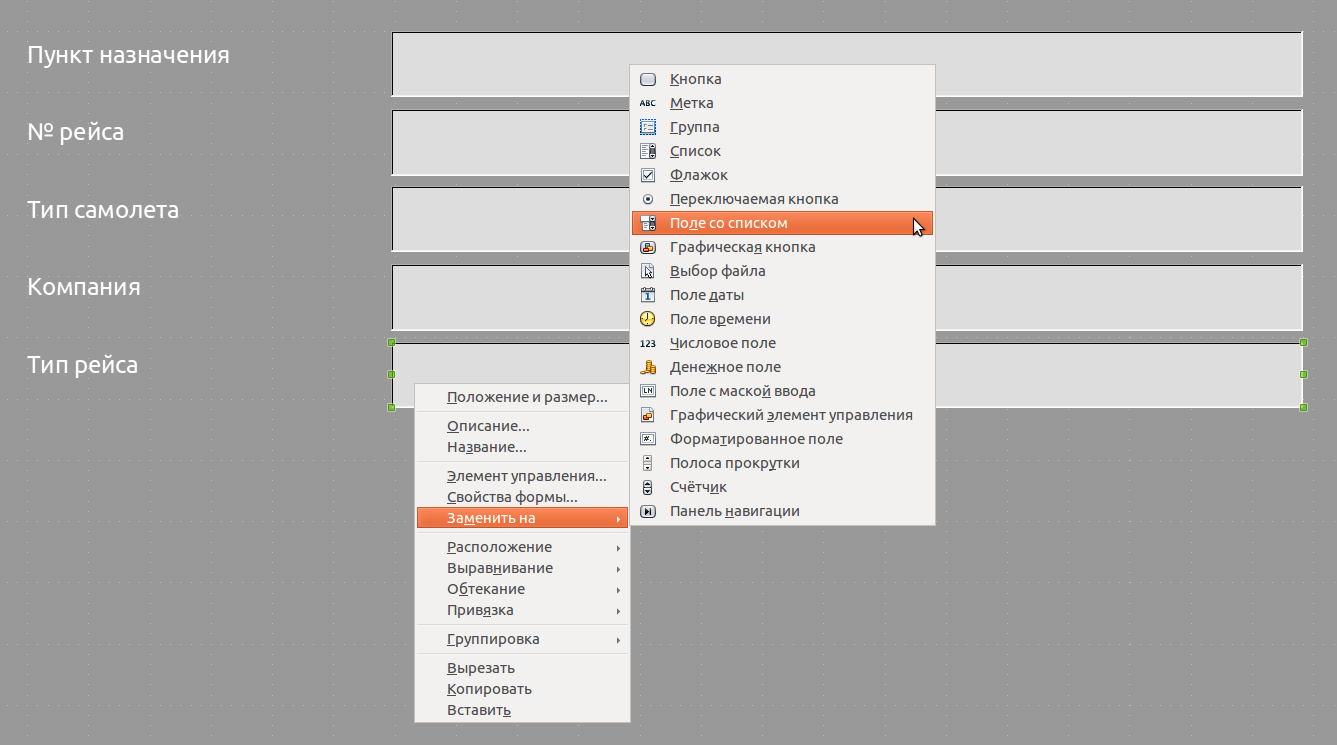Expand the Выравнивание submenu
The image size is (1337, 745).
coord(522,568)
